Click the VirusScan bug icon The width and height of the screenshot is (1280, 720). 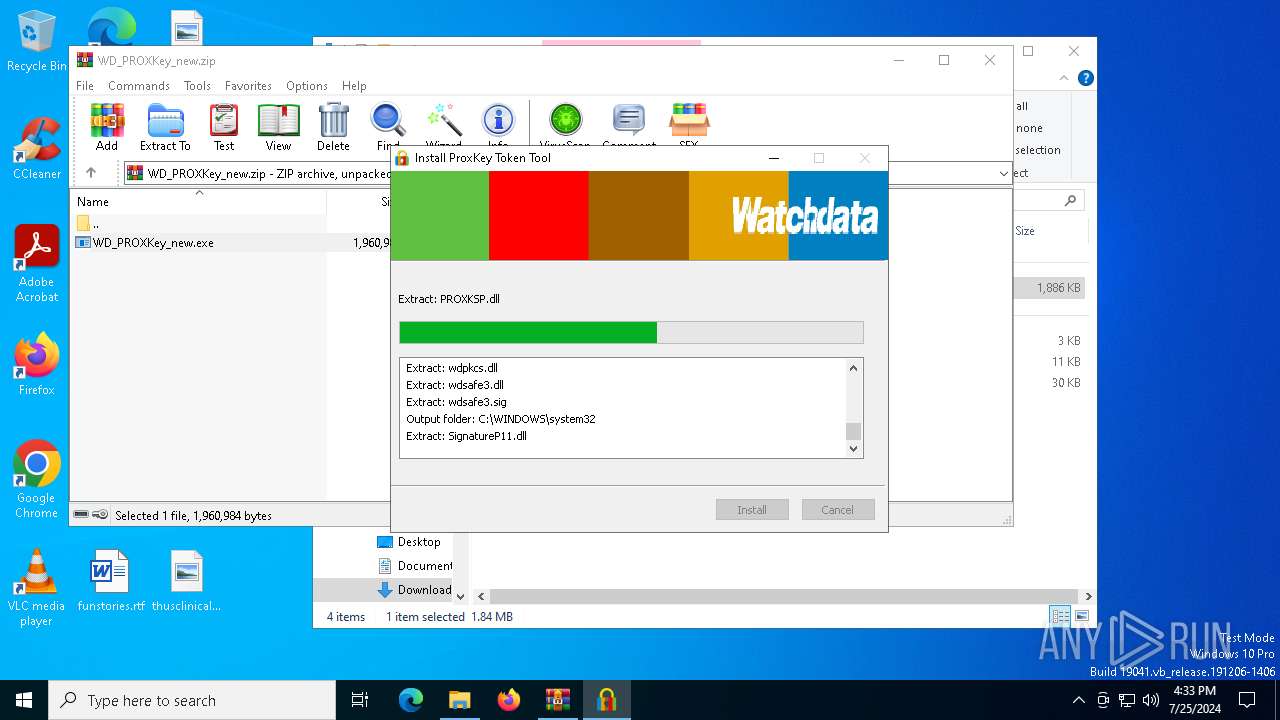coord(565,121)
